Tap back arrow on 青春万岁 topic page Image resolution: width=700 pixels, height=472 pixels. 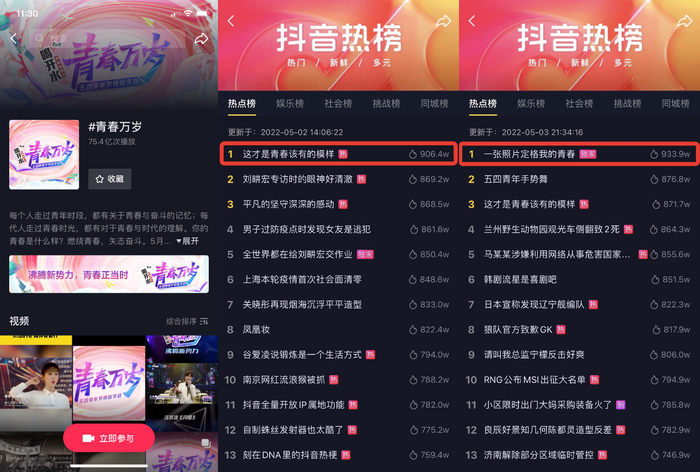click(14, 39)
